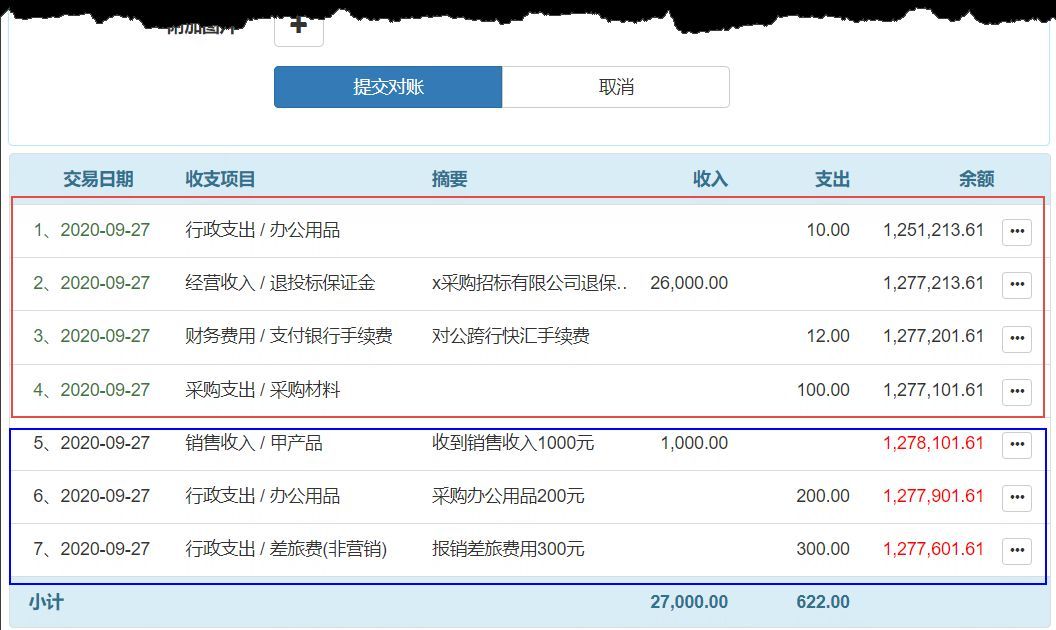Image resolution: width=1056 pixels, height=630 pixels.
Task: Click the ellipsis icon on the 差旅费 row
Action: coord(1016,550)
